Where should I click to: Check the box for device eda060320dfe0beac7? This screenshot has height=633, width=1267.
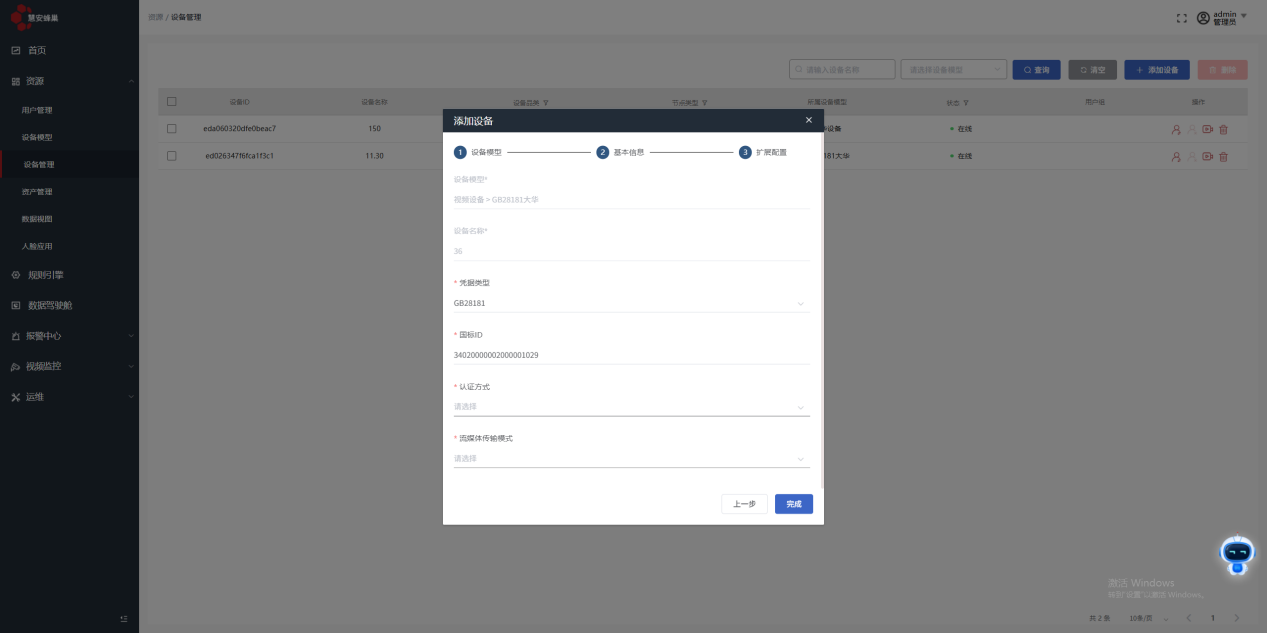[x=172, y=129]
